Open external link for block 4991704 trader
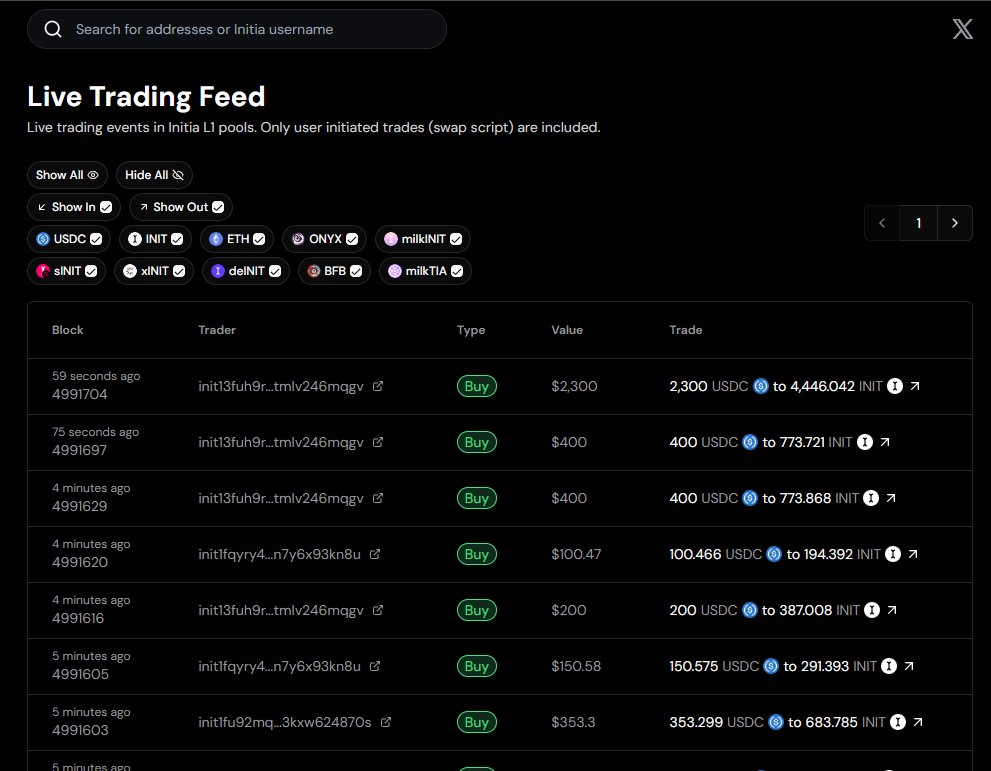This screenshot has width=991, height=771. pos(378,386)
